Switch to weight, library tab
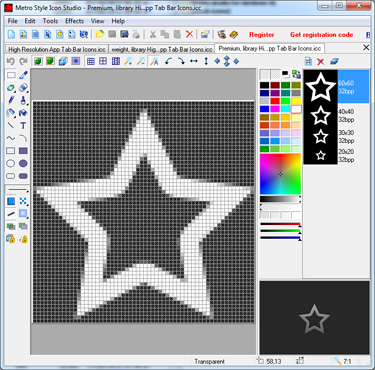The image size is (375, 370). [162, 49]
